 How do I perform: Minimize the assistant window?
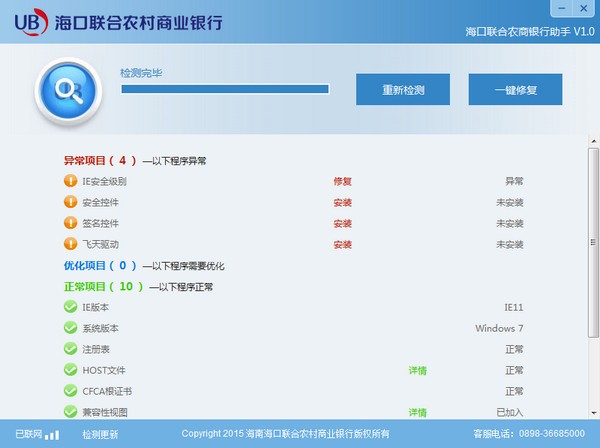pyautogui.click(x=561, y=8)
